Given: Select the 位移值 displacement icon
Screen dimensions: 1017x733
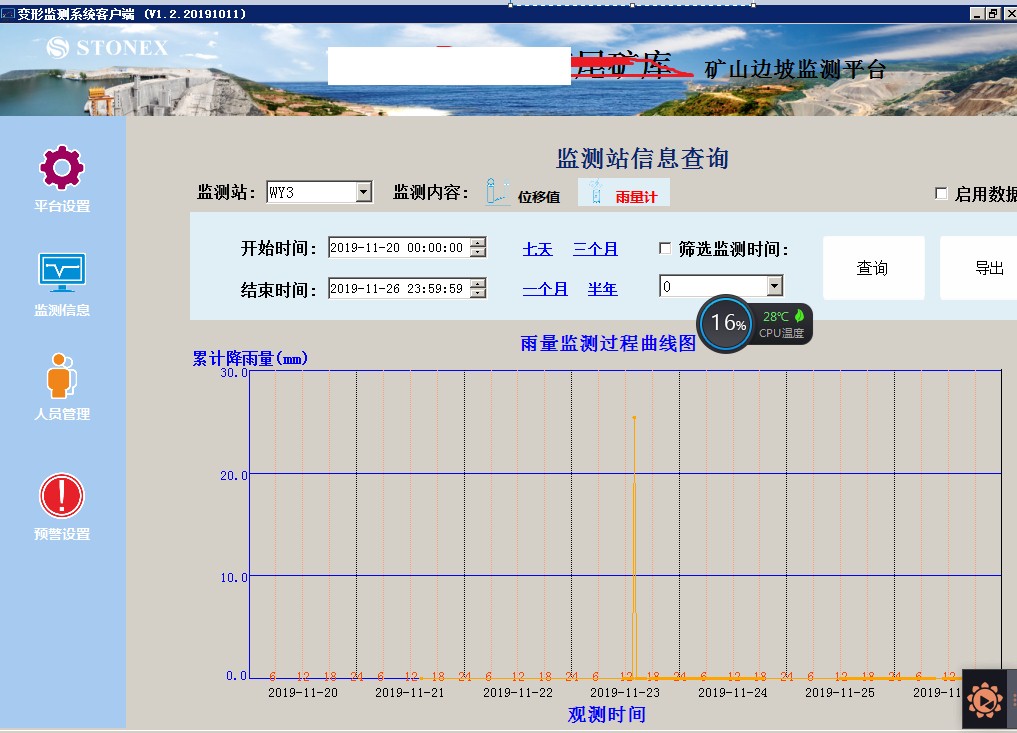Looking at the screenshot, I should 498,192.
